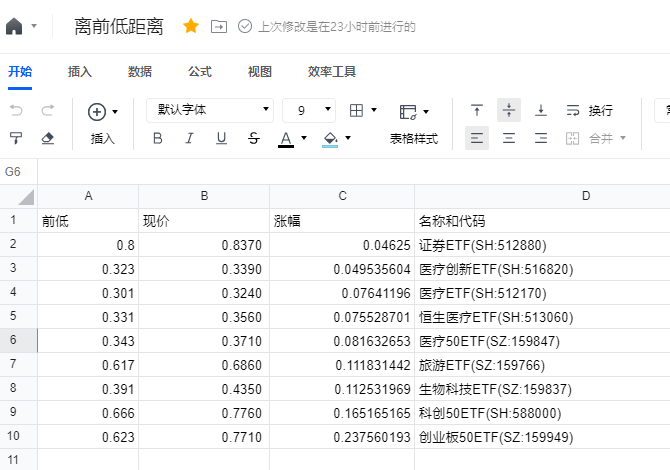
Task: Click the value 0.081632653
Action: coord(342,341)
